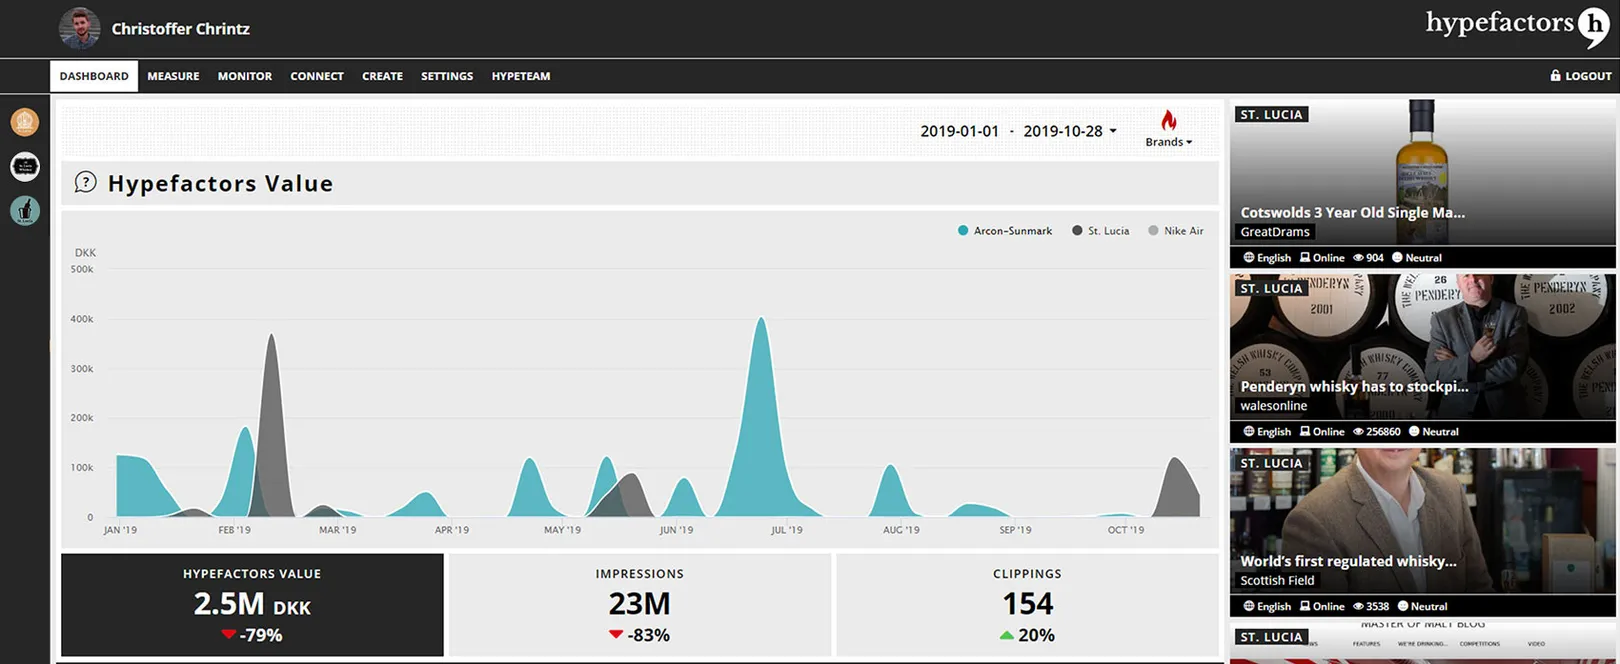The image size is (1620, 664).
Task: Select the Impressions metric card
Action: pyautogui.click(x=640, y=605)
